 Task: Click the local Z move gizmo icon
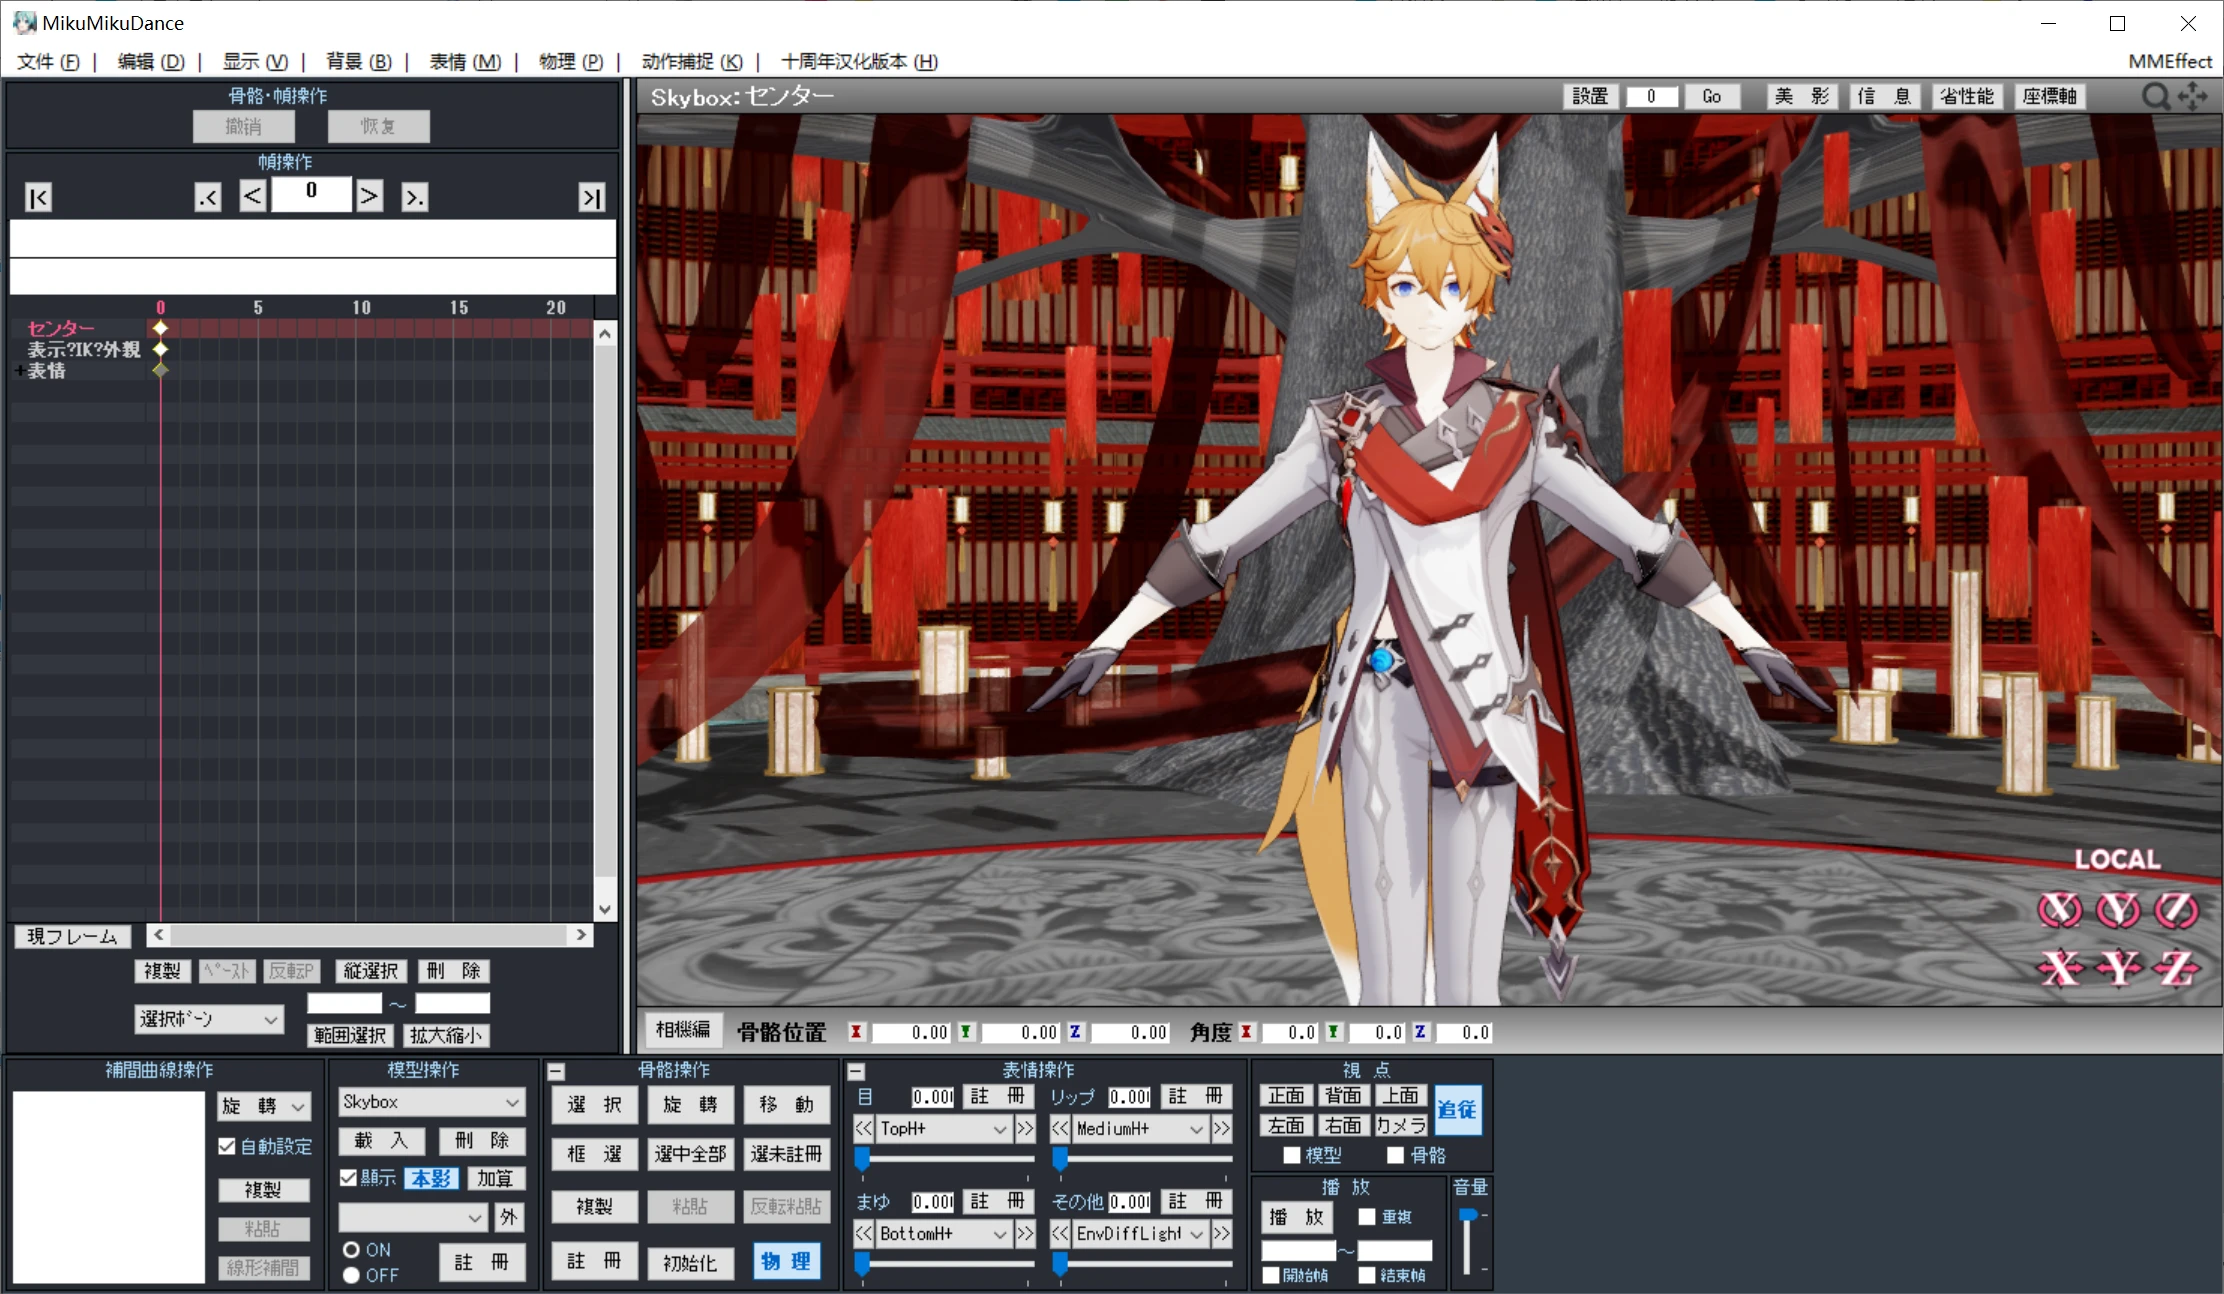(x=2176, y=967)
